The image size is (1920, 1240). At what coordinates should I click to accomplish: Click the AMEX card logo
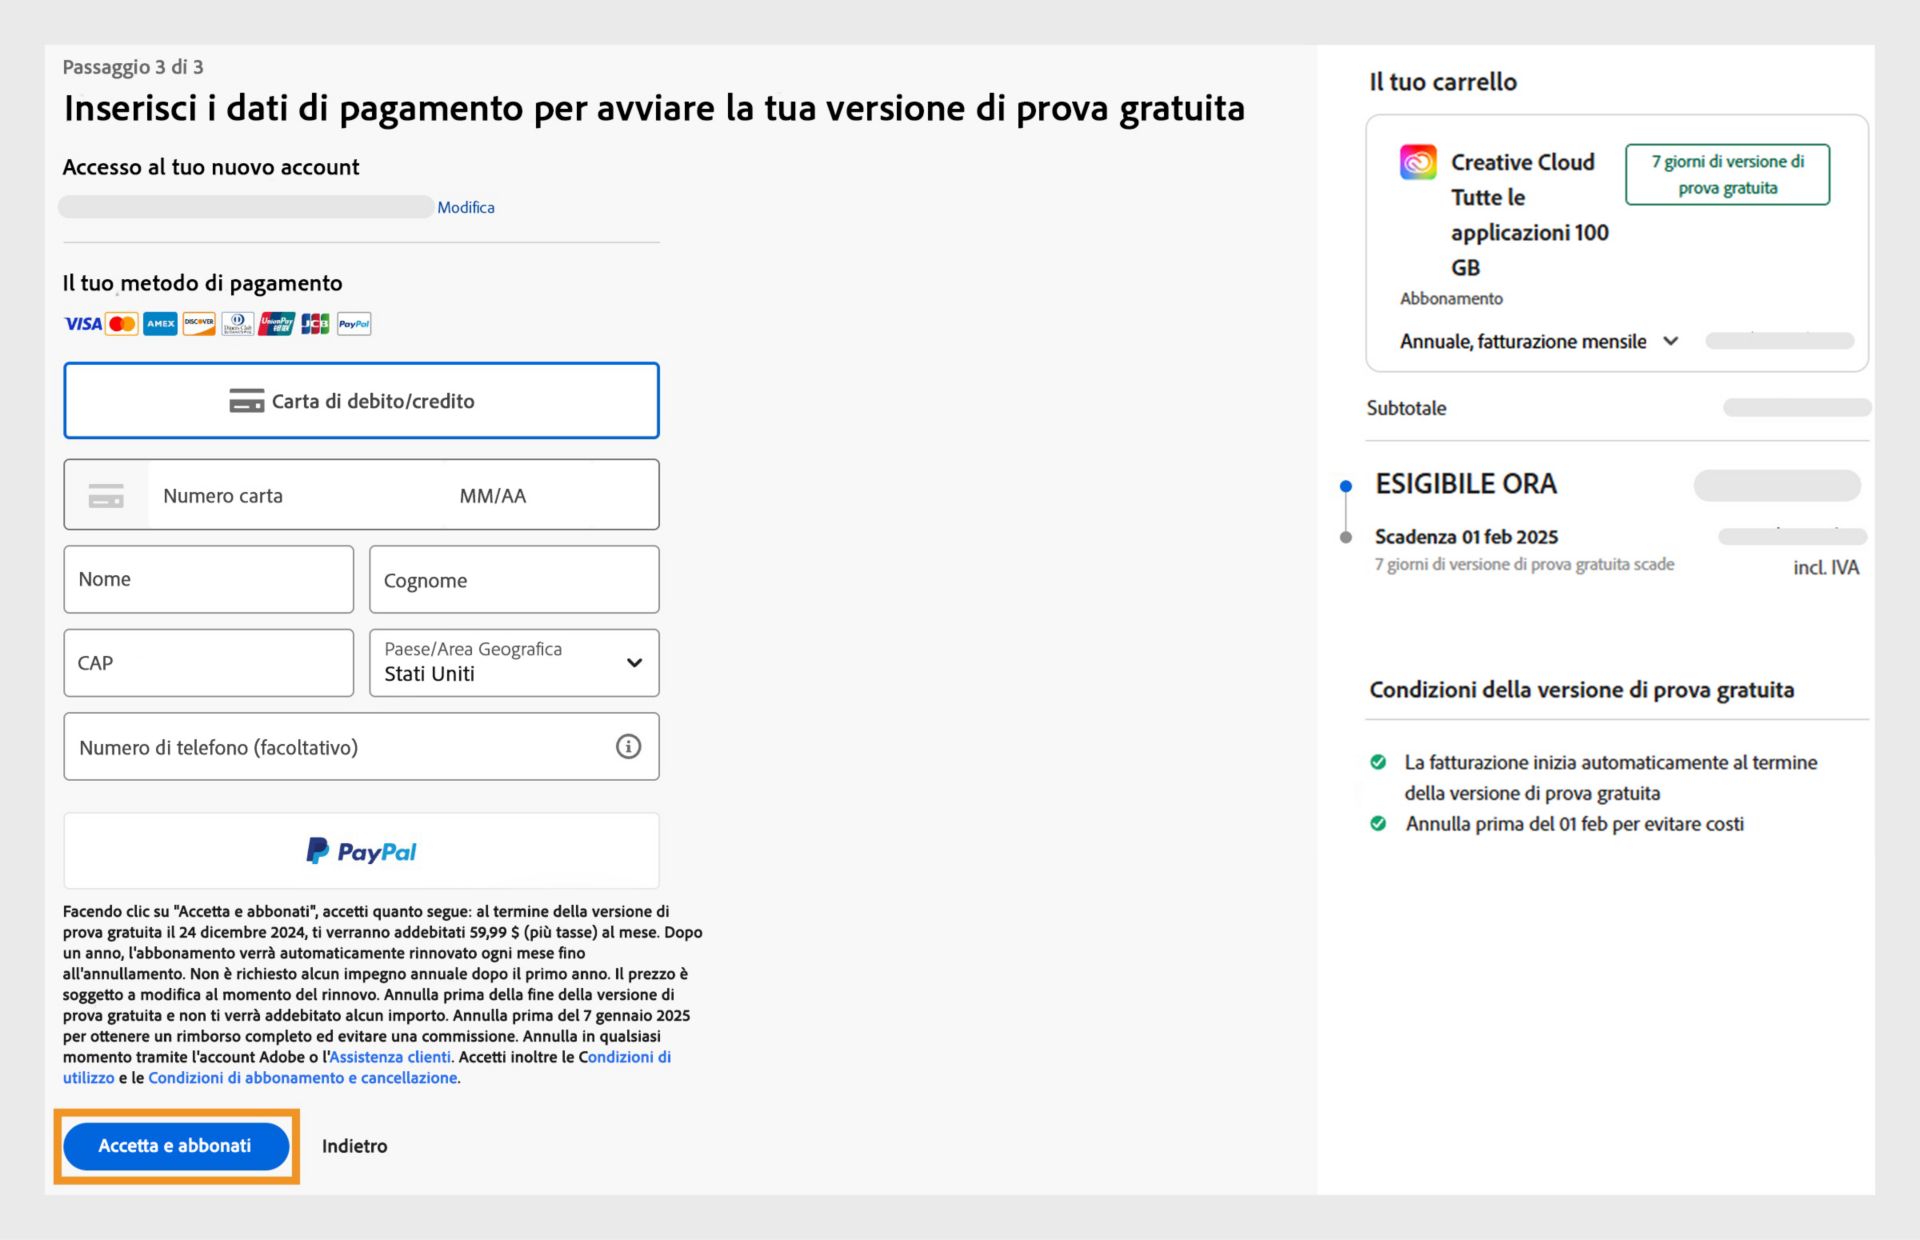(x=160, y=324)
